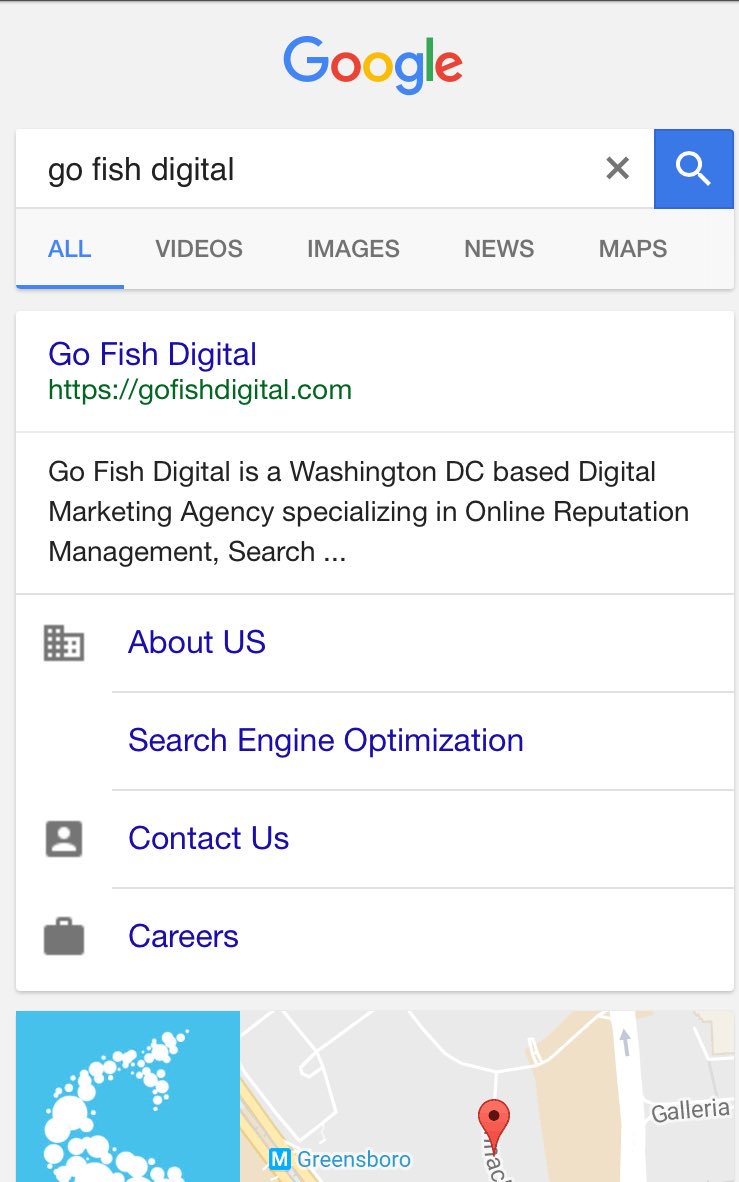Click the Go Fish Digital logo thumbnail
Screen dimensions: 739x1182
[x=128, y=1096]
